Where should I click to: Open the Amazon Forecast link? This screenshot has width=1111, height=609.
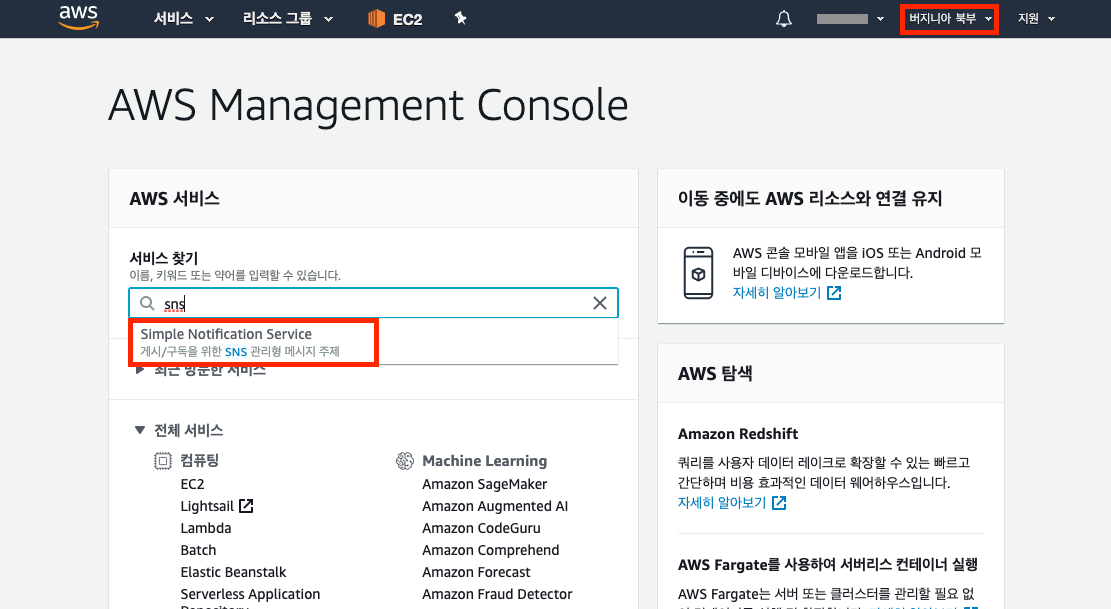[476, 572]
